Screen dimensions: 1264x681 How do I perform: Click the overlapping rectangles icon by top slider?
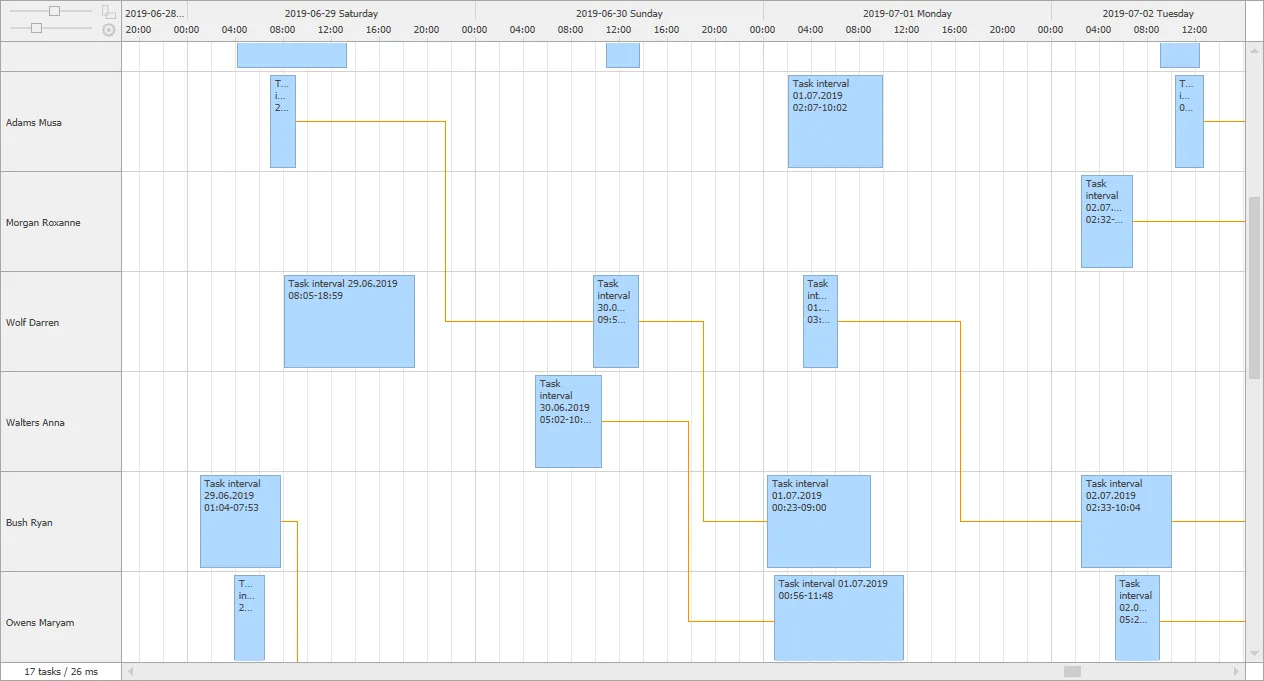109,11
